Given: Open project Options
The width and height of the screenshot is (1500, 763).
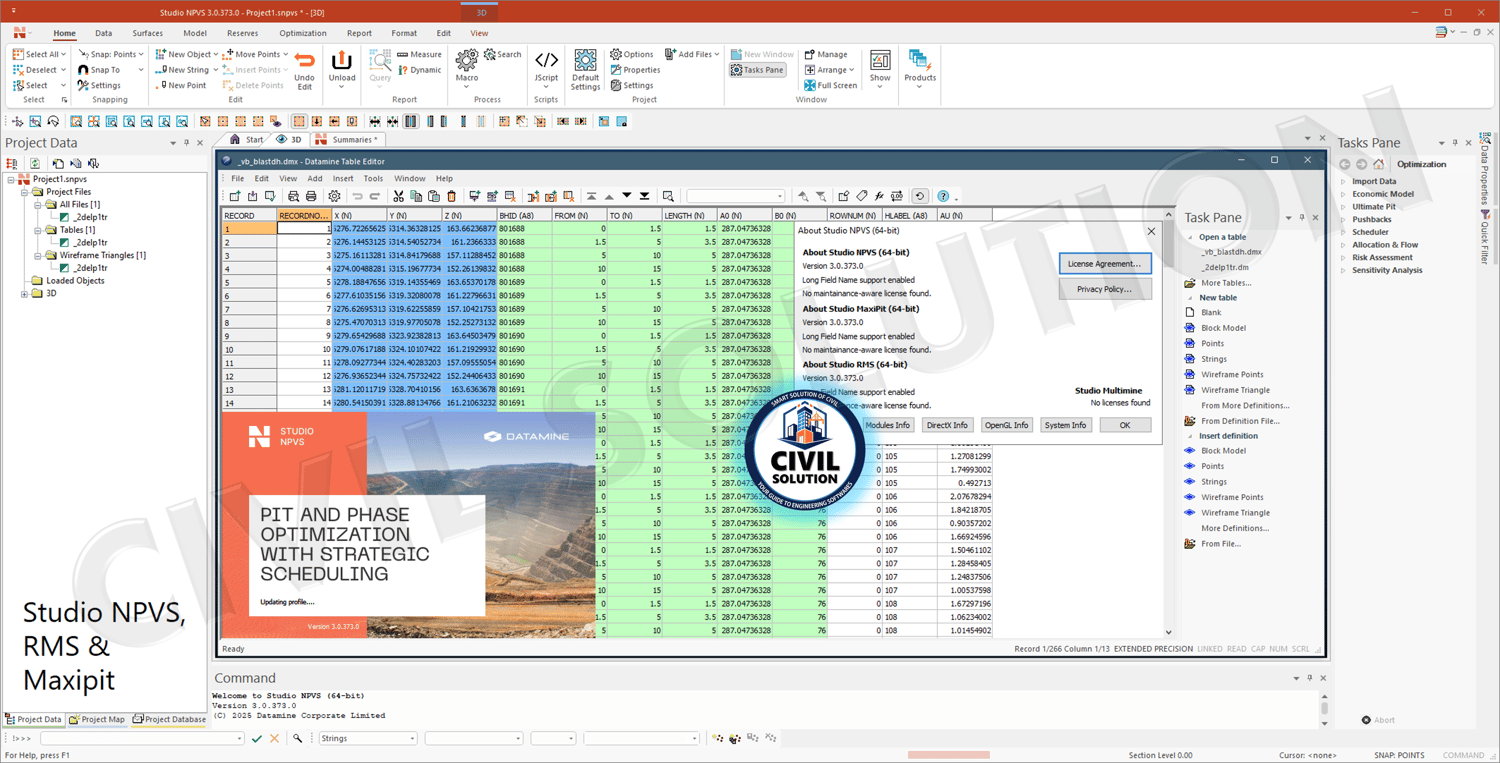Looking at the screenshot, I should click(632, 54).
